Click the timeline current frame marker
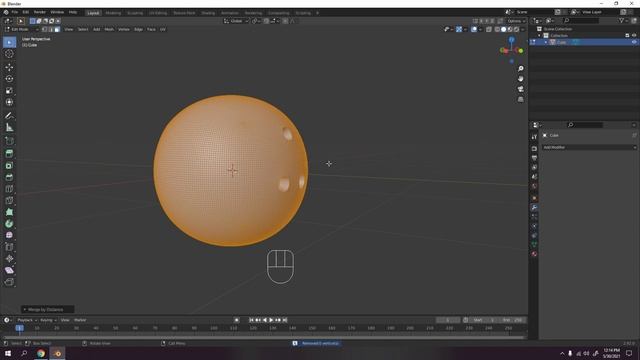The width and height of the screenshot is (640, 360). pyautogui.click(x=19, y=328)
